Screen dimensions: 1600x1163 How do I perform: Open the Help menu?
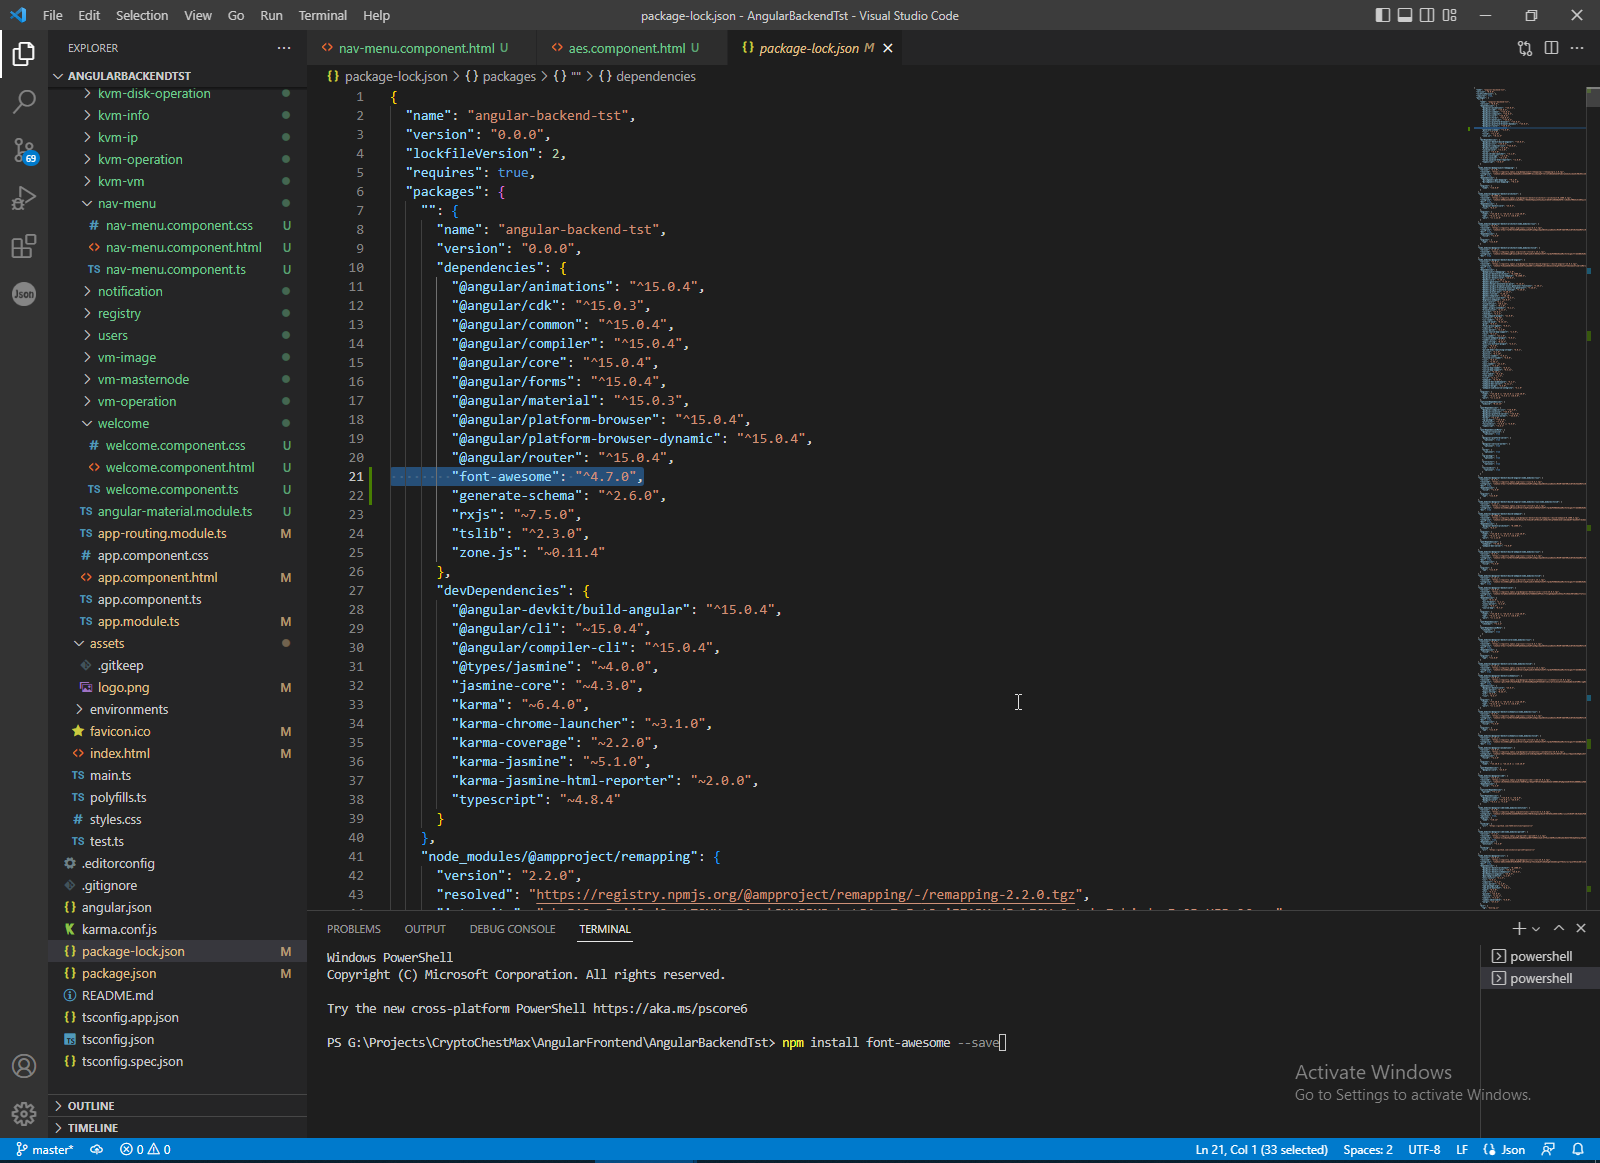tap(377, 15)
